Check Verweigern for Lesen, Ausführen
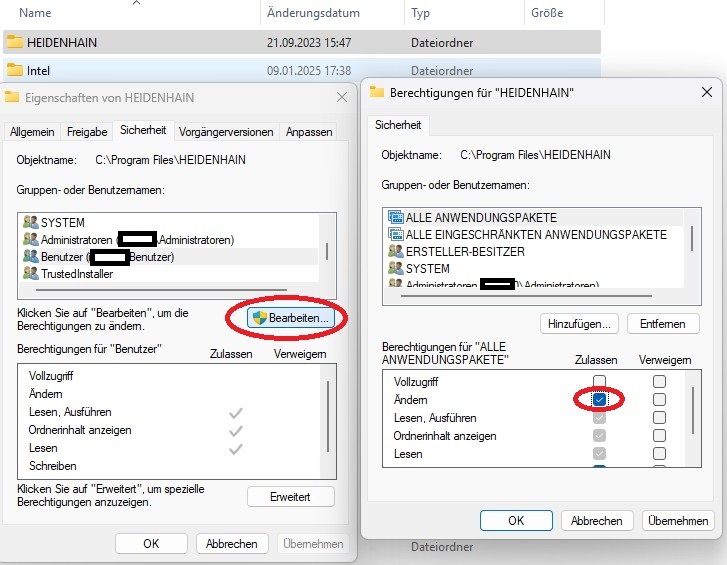 (x=659, y=418)
